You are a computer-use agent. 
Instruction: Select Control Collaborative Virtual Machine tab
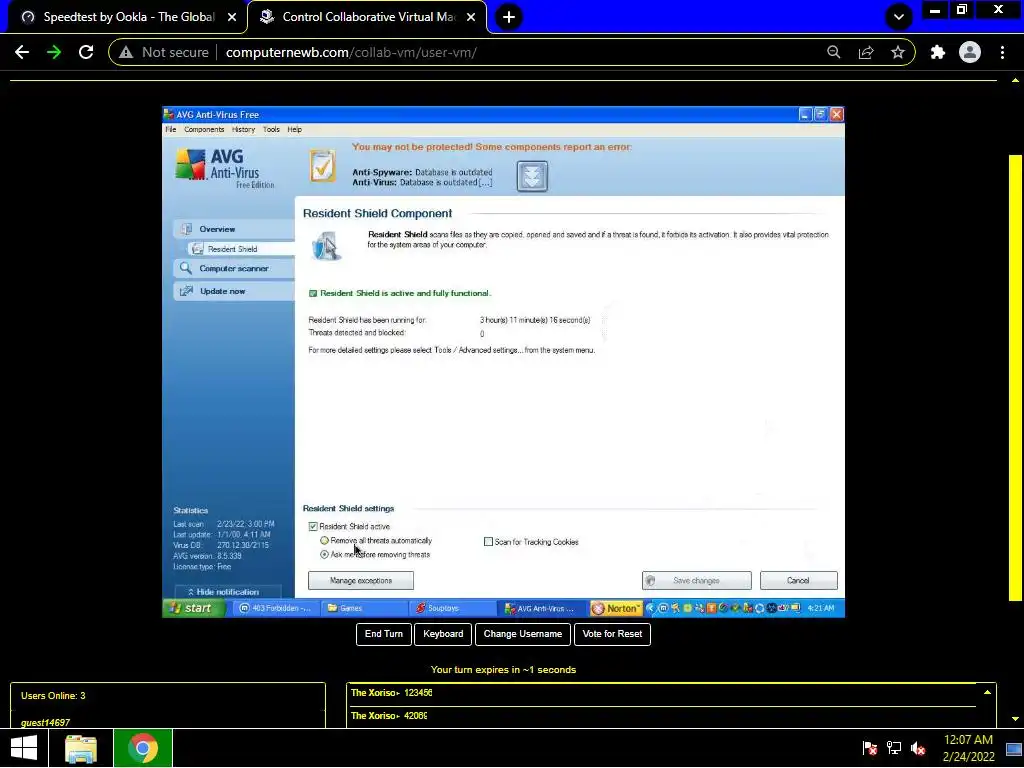coord(367,17)
